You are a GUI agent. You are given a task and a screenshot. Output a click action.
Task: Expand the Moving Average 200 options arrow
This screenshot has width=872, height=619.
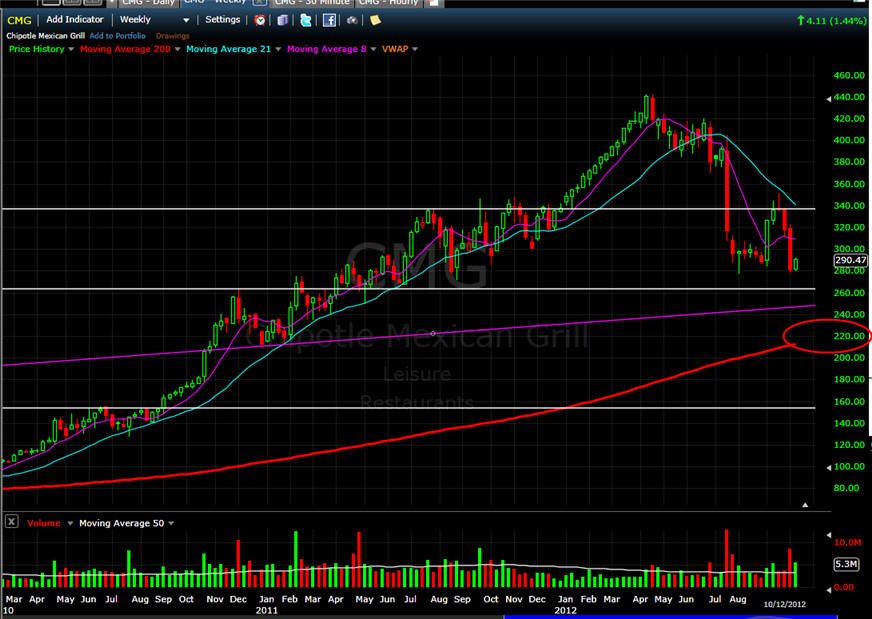tap(177, 49)
